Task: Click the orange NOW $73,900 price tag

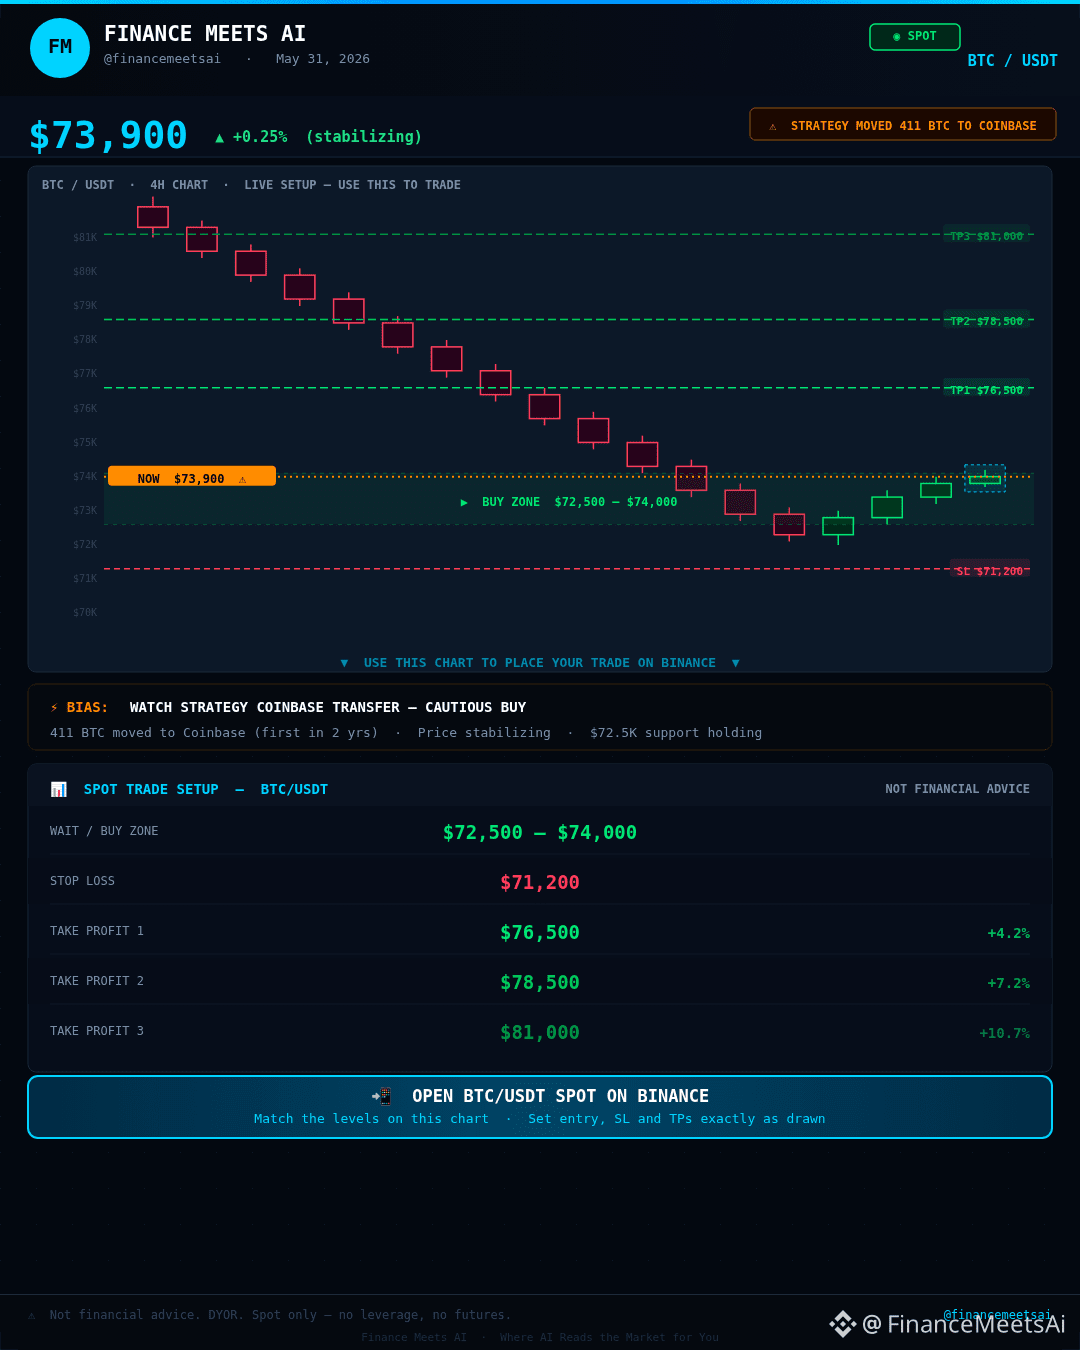Action: [192, 477]
